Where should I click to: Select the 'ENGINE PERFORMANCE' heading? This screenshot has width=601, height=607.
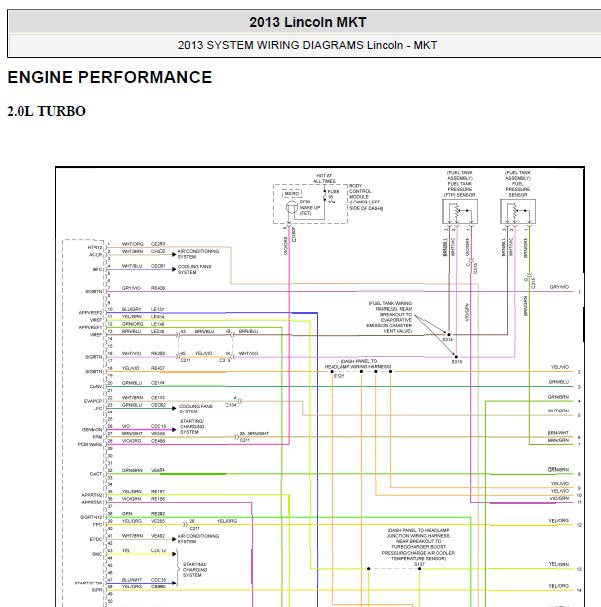(x=110, y=77)
